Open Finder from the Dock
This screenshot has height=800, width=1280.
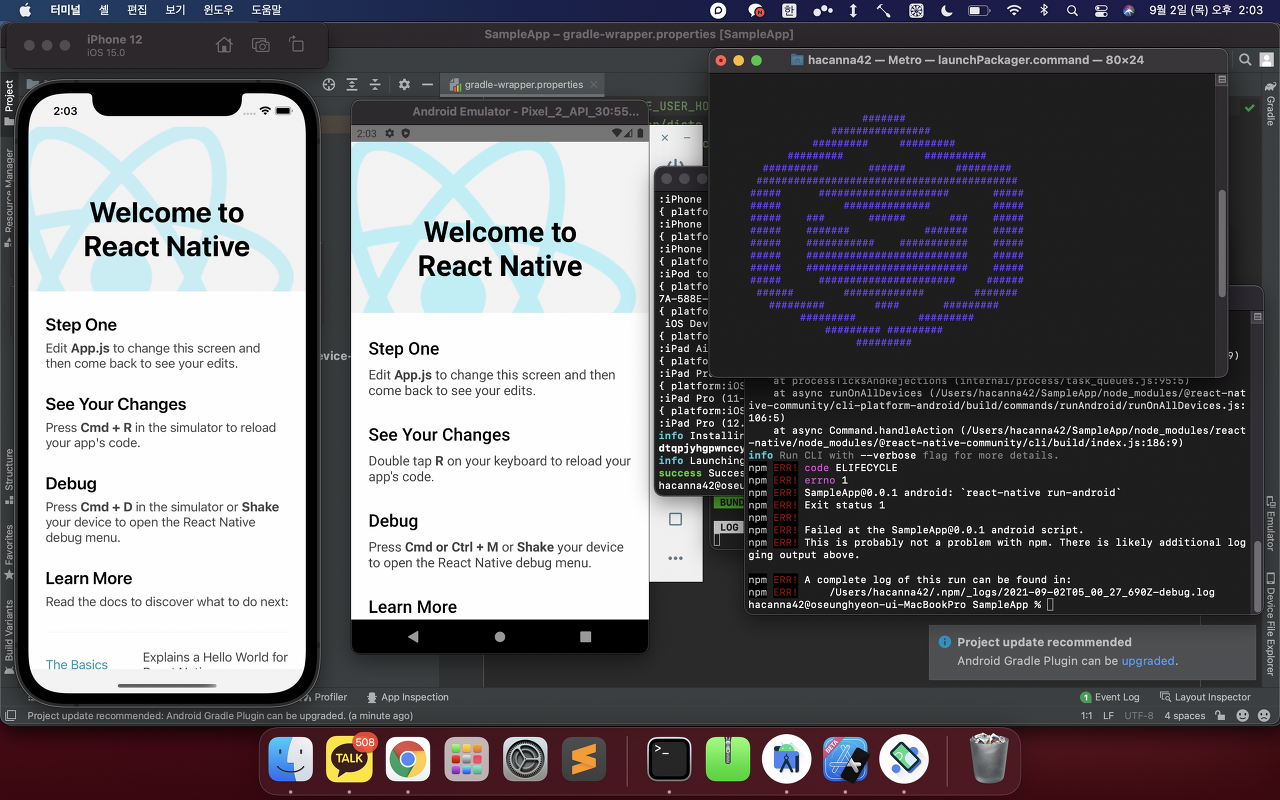click(291, 760)
